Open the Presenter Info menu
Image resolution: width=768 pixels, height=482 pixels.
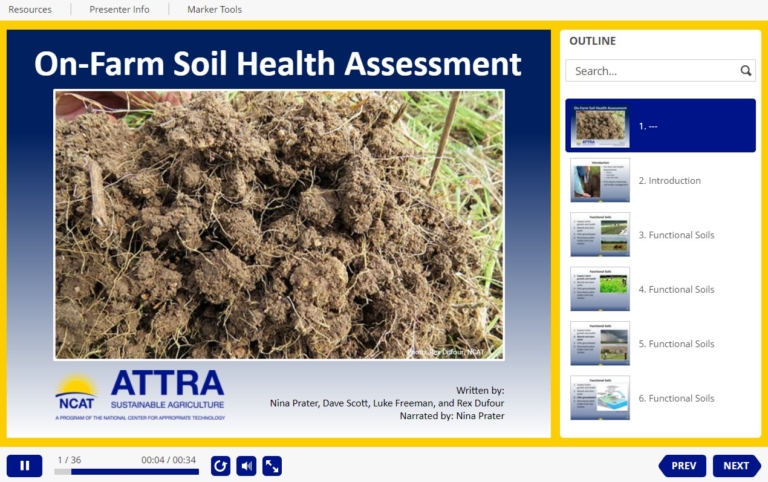click(119, 10)
